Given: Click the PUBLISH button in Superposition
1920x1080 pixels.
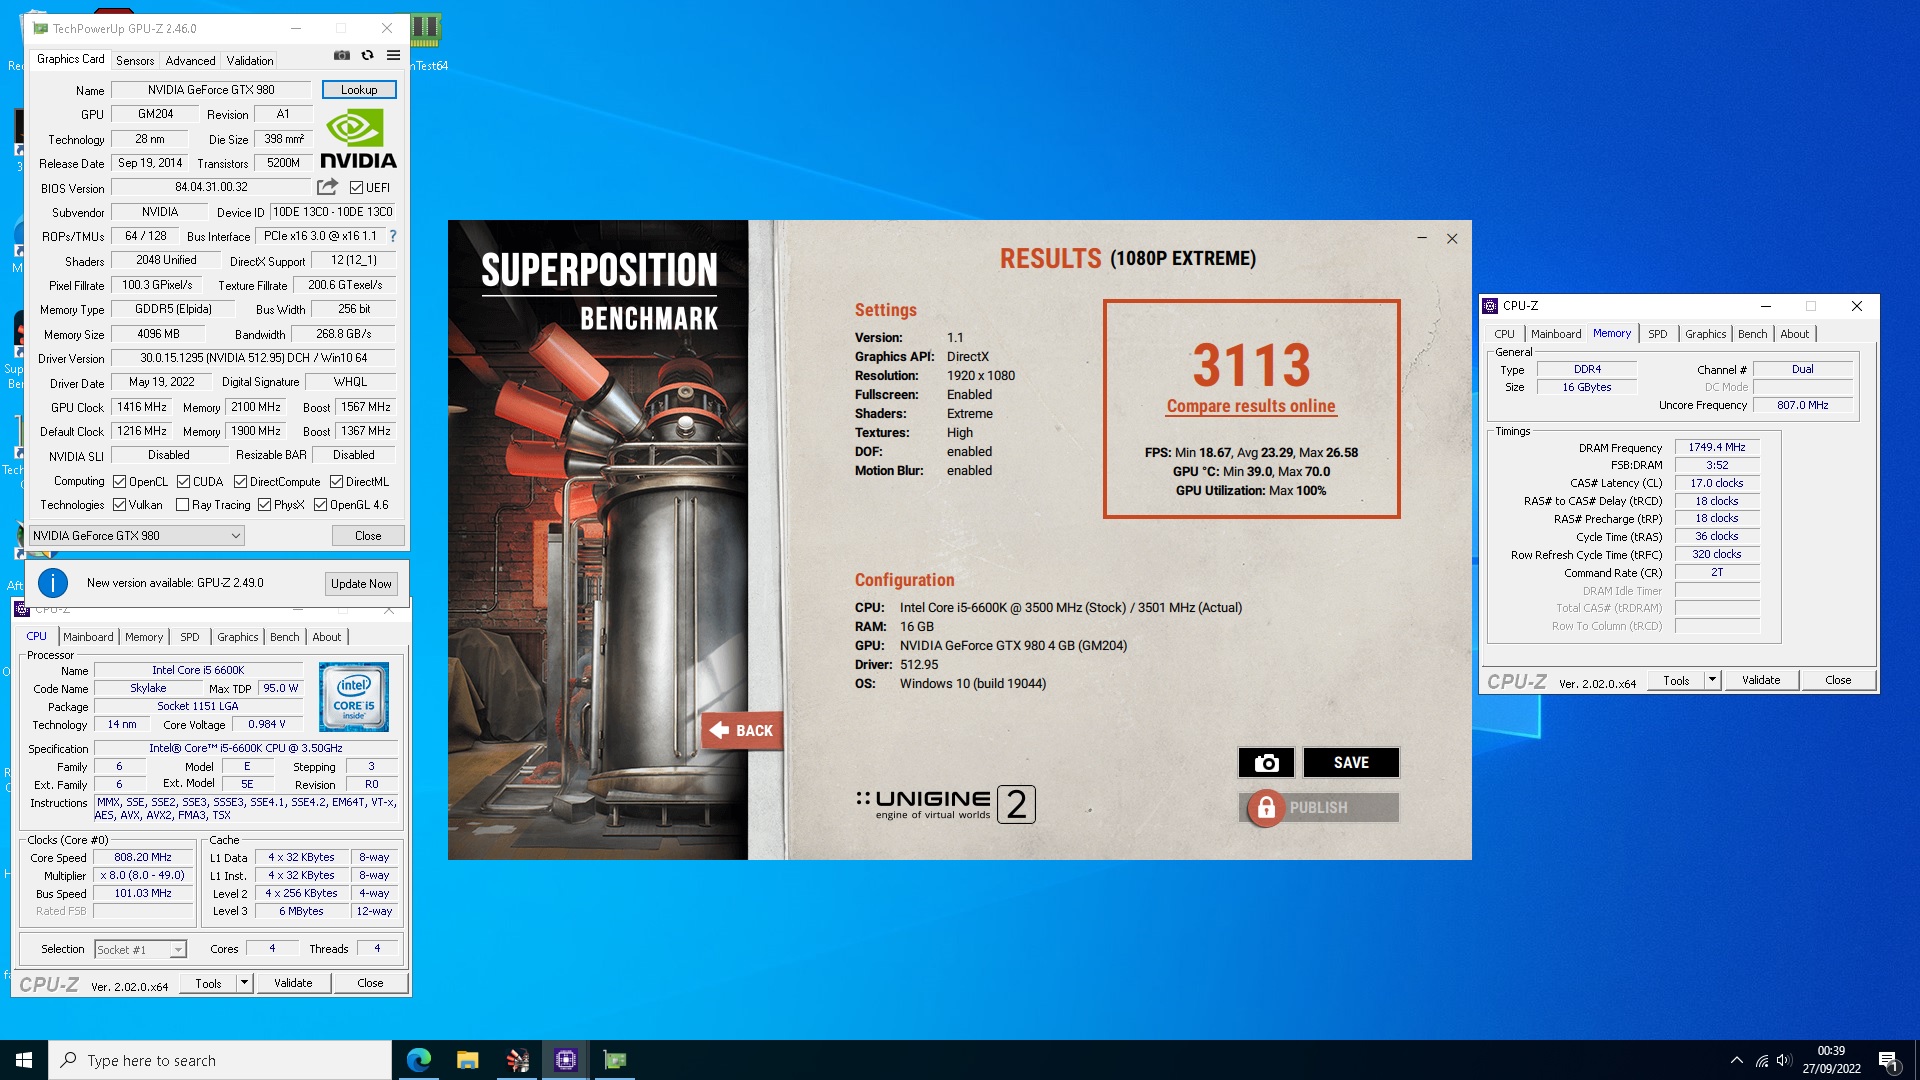Looking at the screenshot, I should click(1318, 808).
